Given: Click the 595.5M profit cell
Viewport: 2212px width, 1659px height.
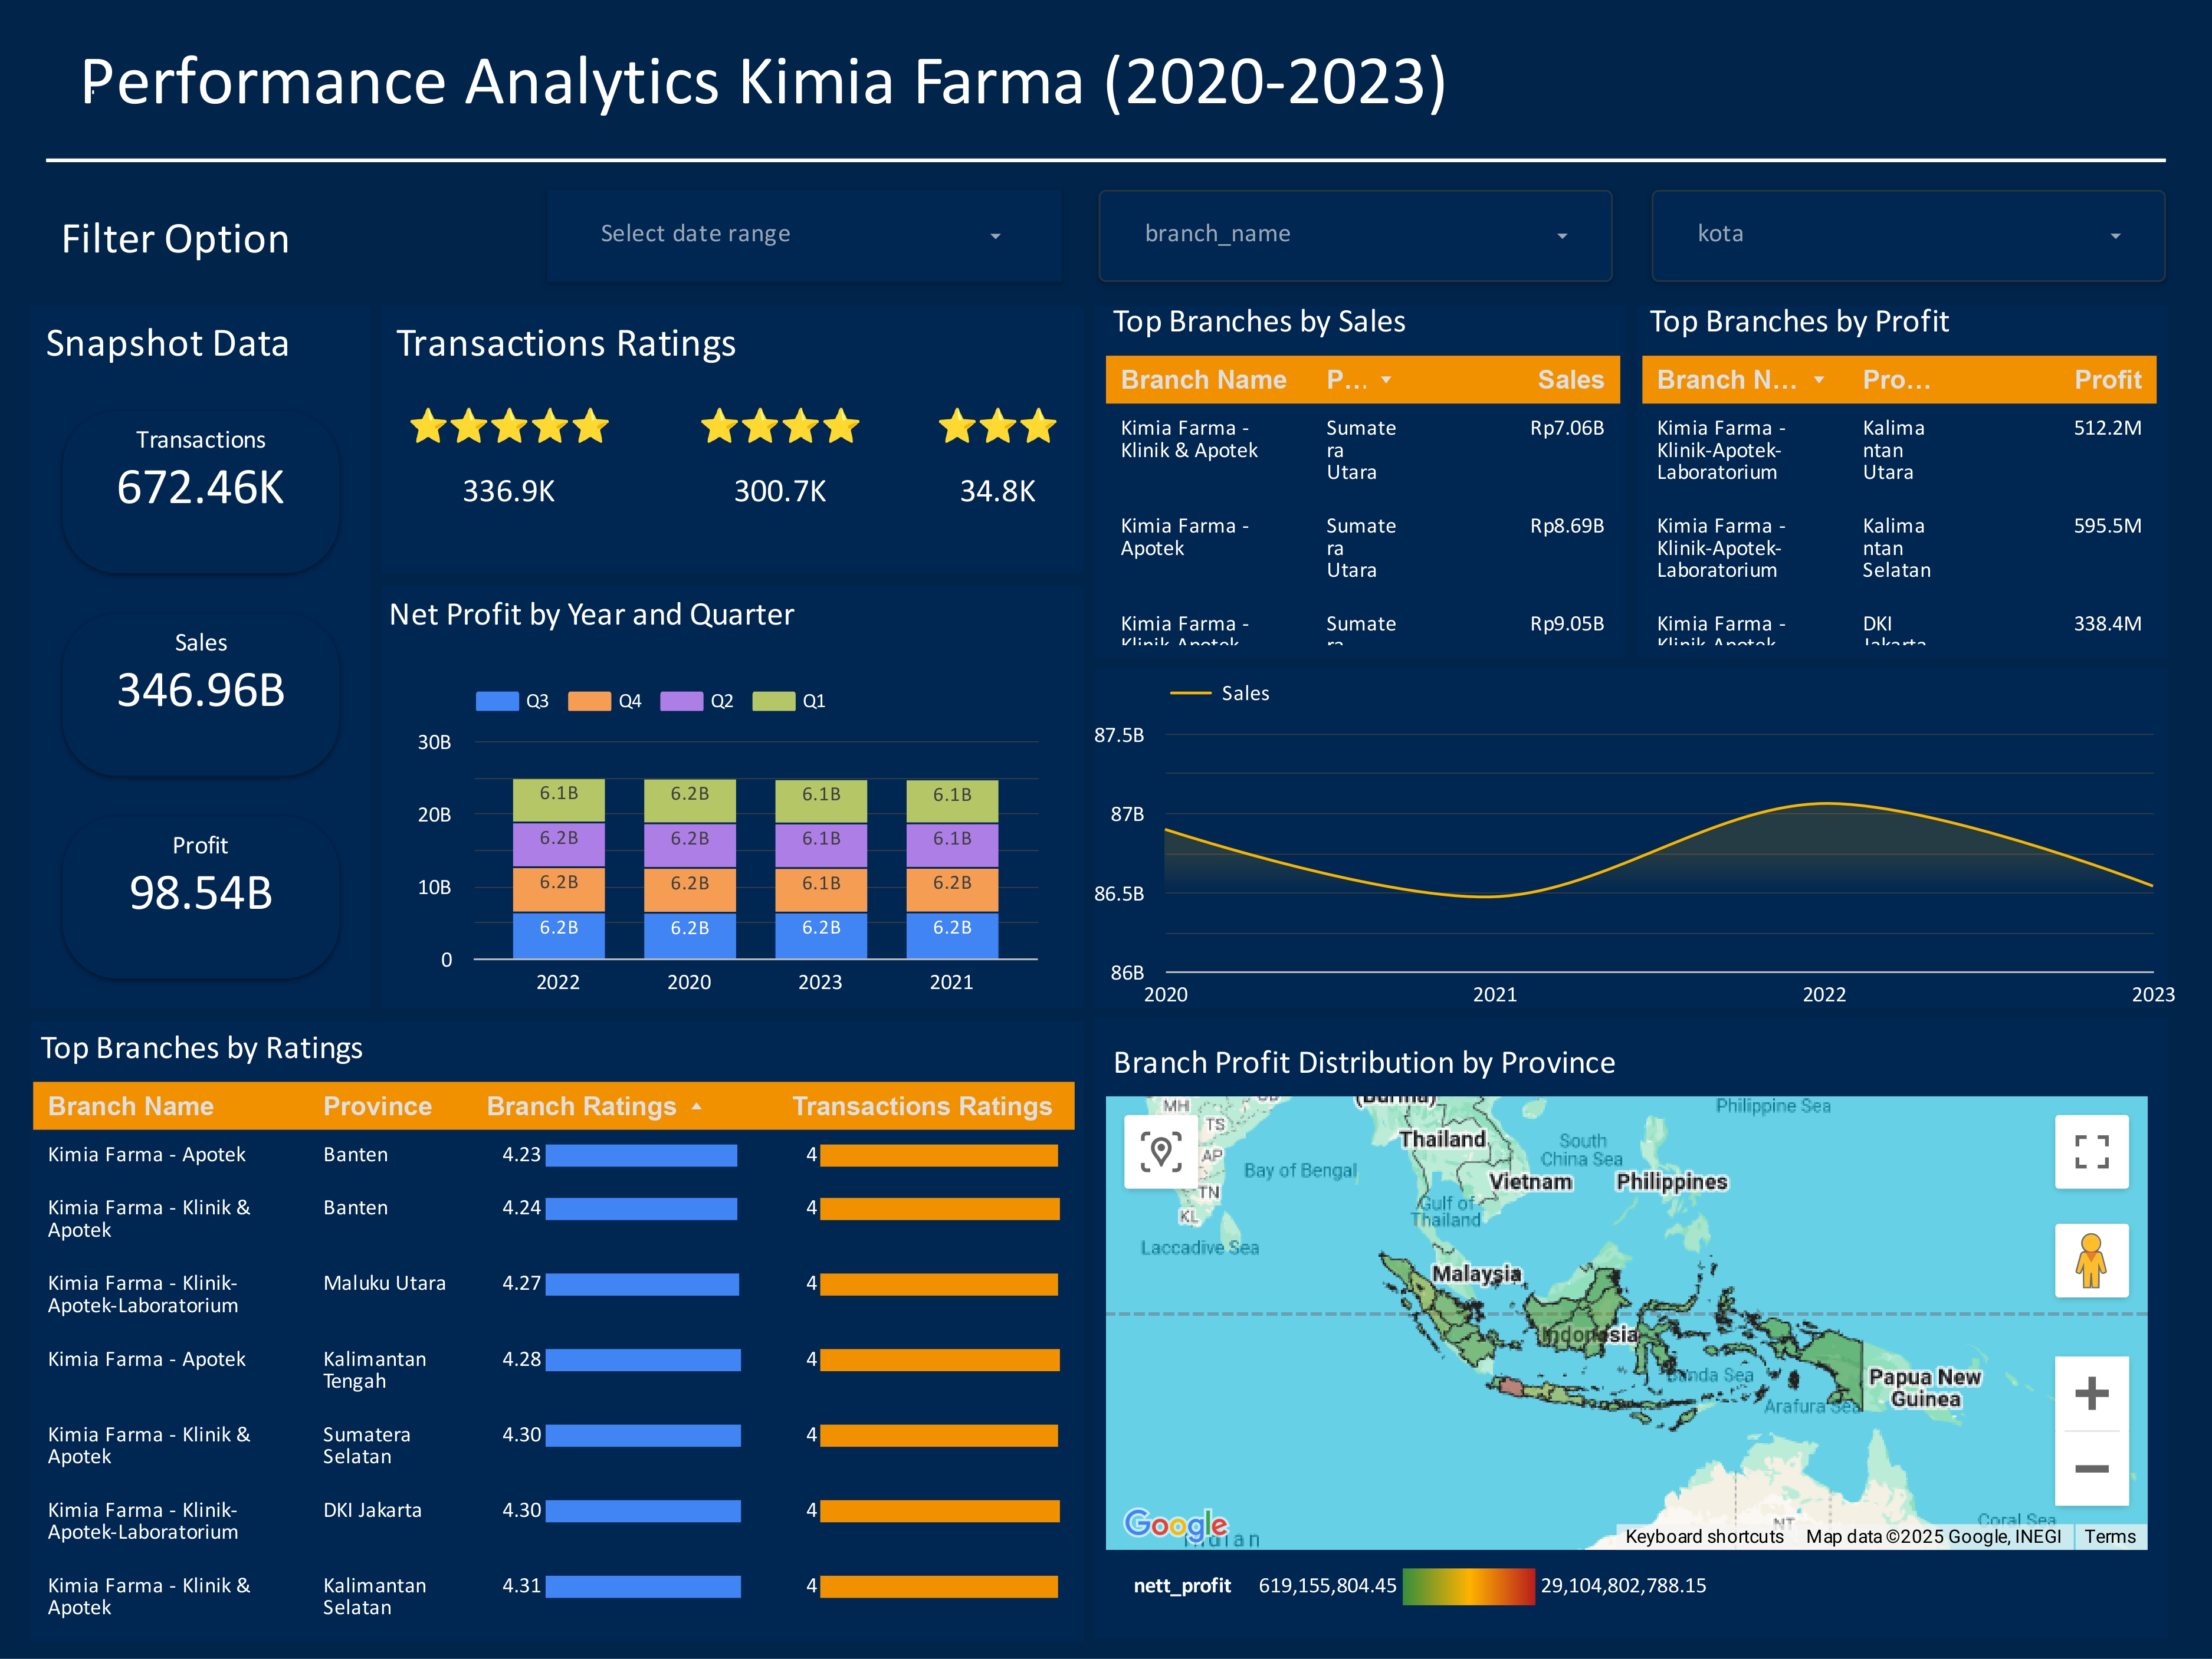Looking at the screenshot, I should tap(2107, 526).
